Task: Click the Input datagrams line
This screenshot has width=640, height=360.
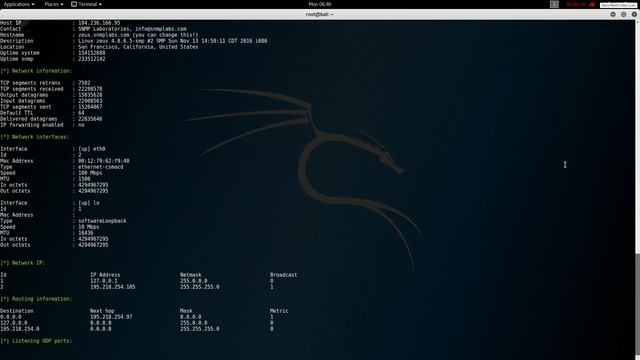Action: coord(51,101)
